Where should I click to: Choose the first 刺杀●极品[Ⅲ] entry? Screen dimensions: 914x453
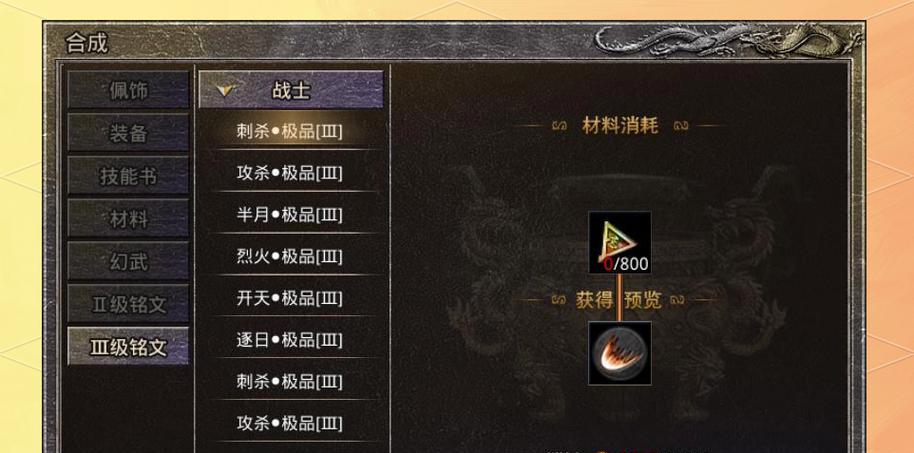pyautogui.click(x=290, y=131)
